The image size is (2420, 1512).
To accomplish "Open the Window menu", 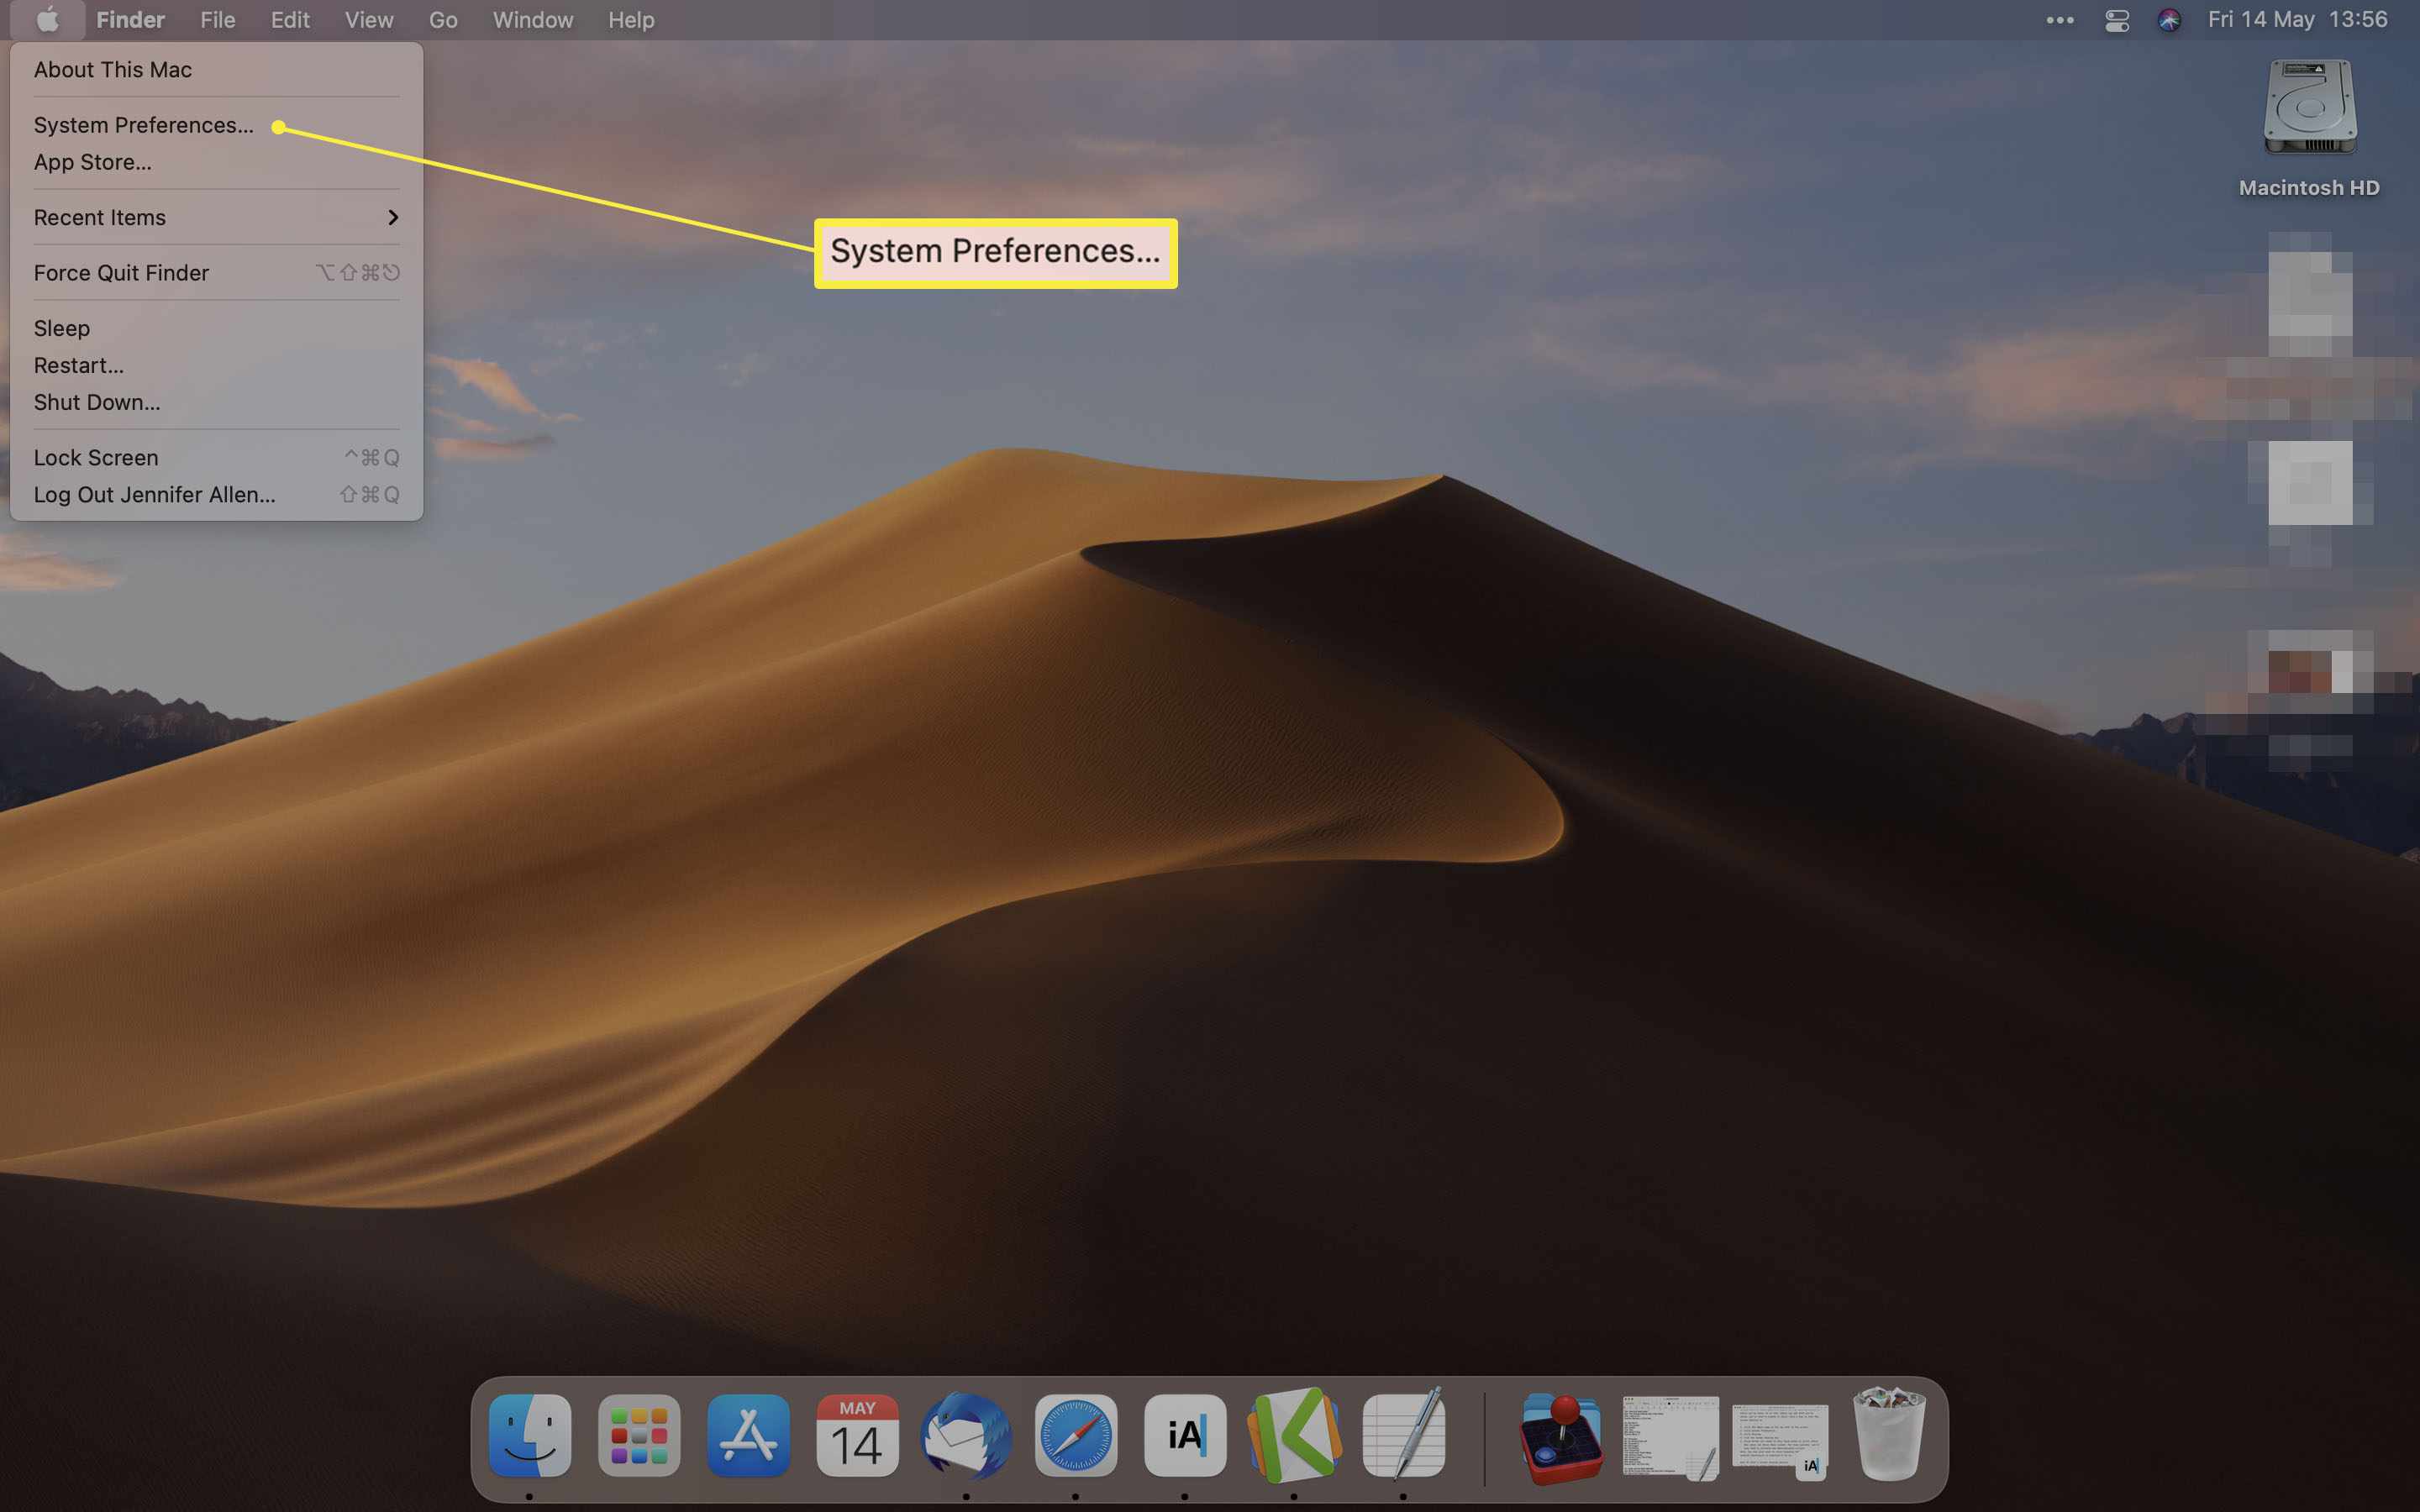I will 533,20.
